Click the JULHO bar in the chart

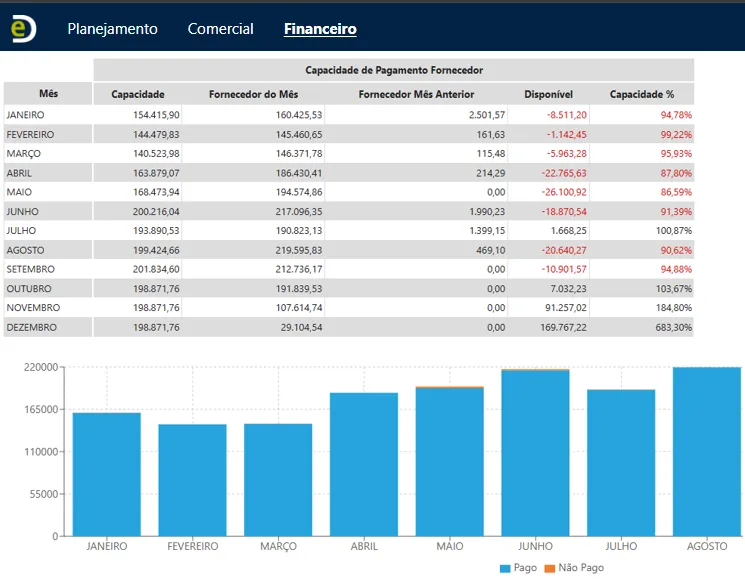(621, 463)
